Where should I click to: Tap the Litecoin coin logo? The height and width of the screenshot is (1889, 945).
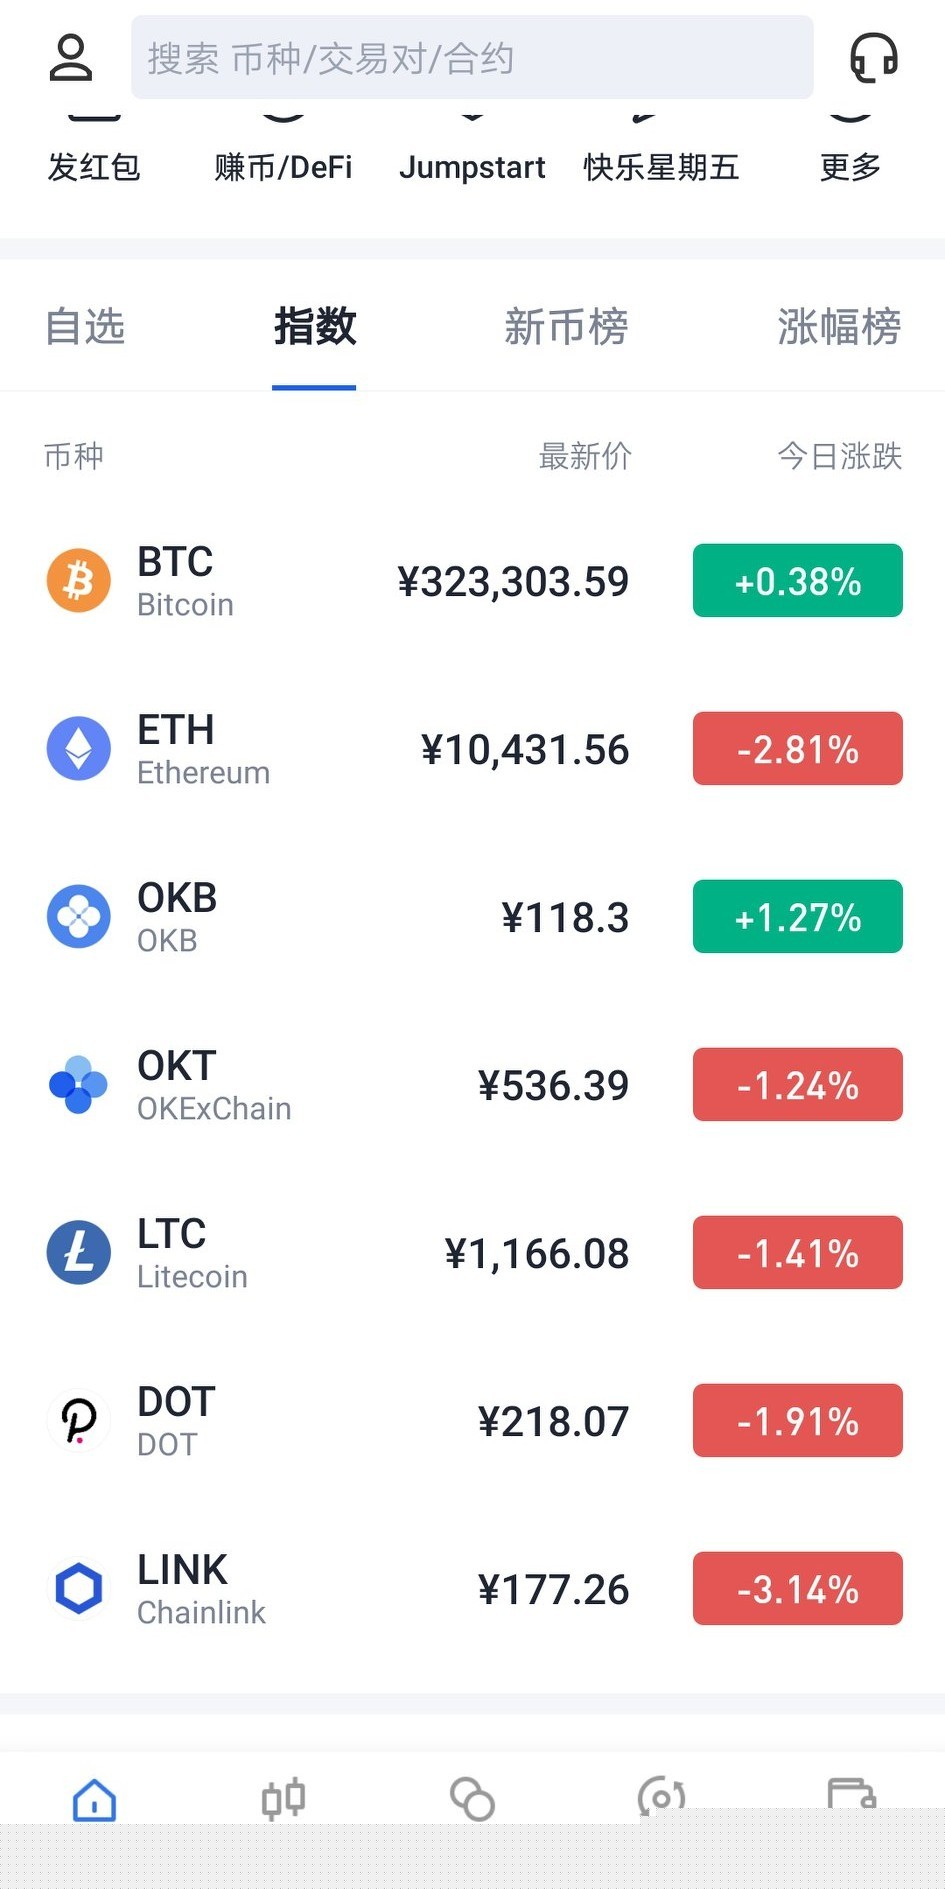(79, 1252)
